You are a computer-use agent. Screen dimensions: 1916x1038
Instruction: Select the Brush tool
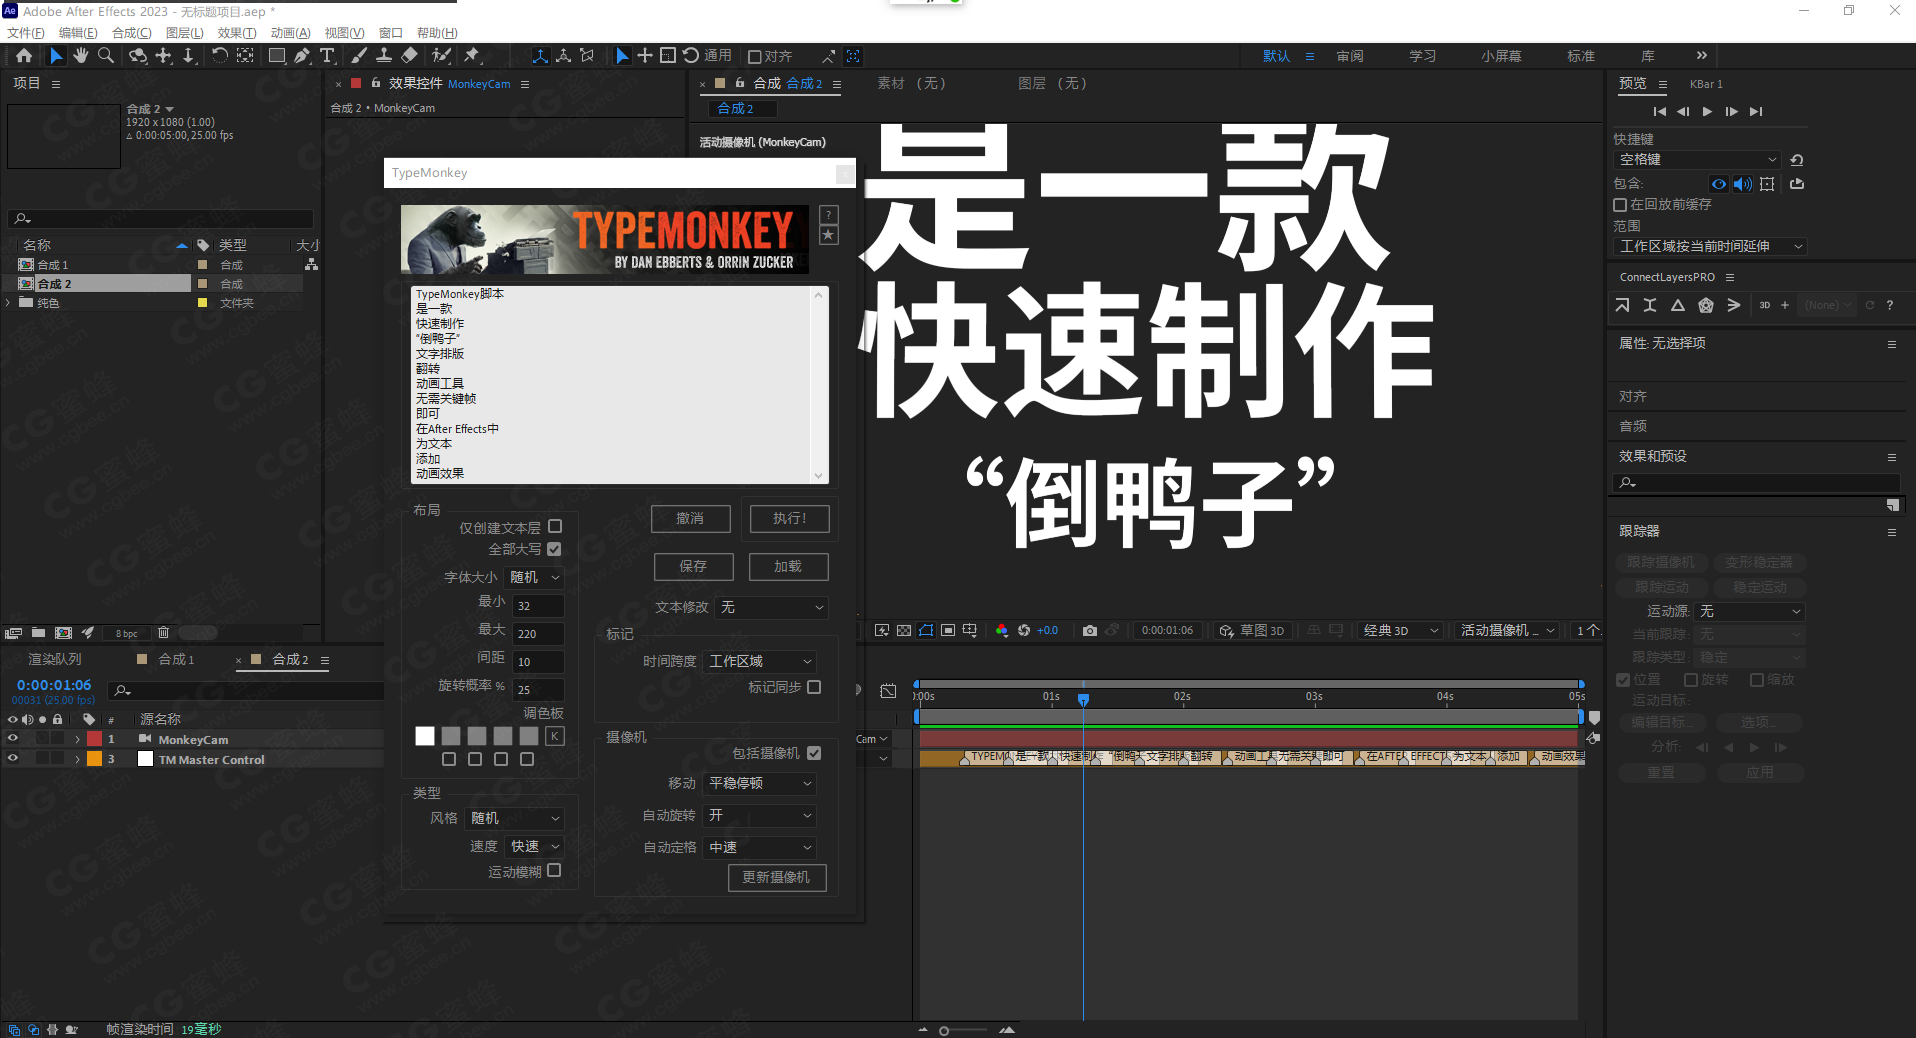coord(359,56)
